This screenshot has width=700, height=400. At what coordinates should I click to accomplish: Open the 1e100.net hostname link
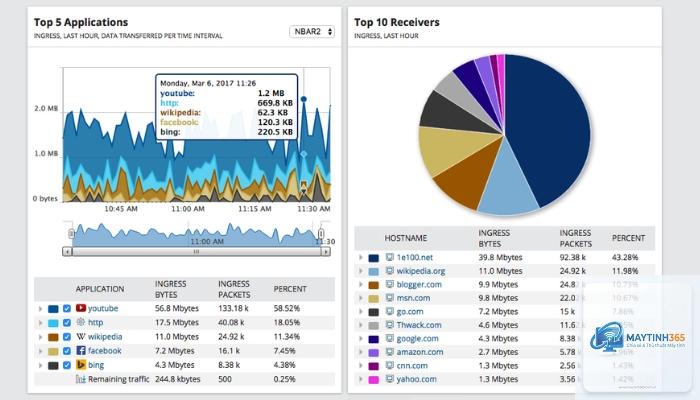(415, 258)
